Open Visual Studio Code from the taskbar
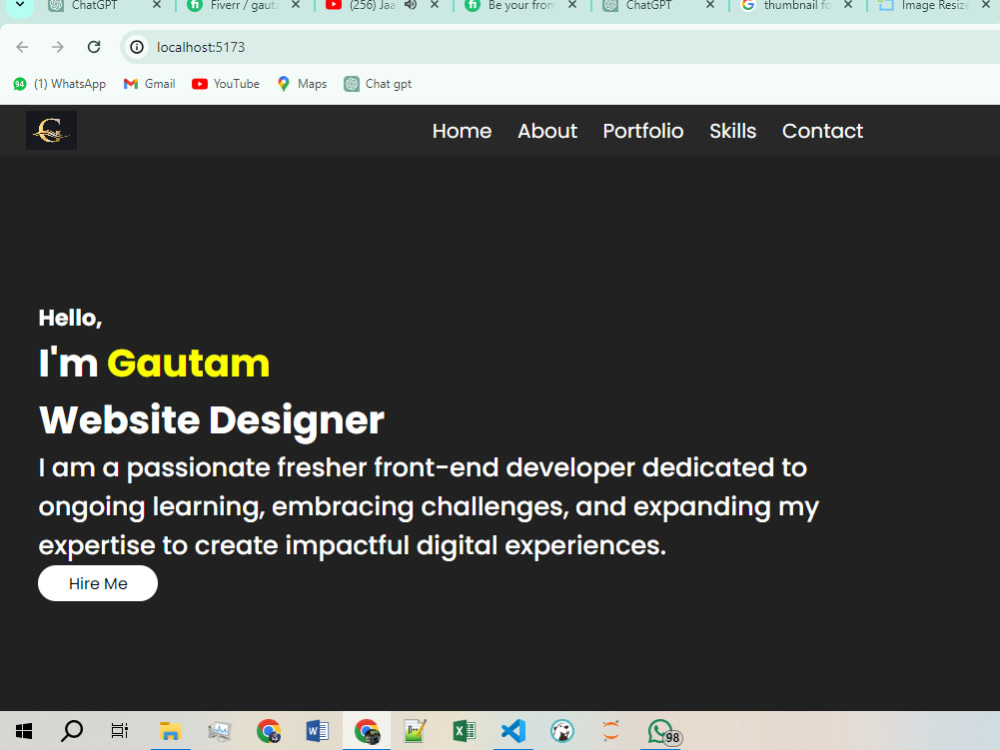The width and height of the screenshot is (1000, 750). [513, 731]
